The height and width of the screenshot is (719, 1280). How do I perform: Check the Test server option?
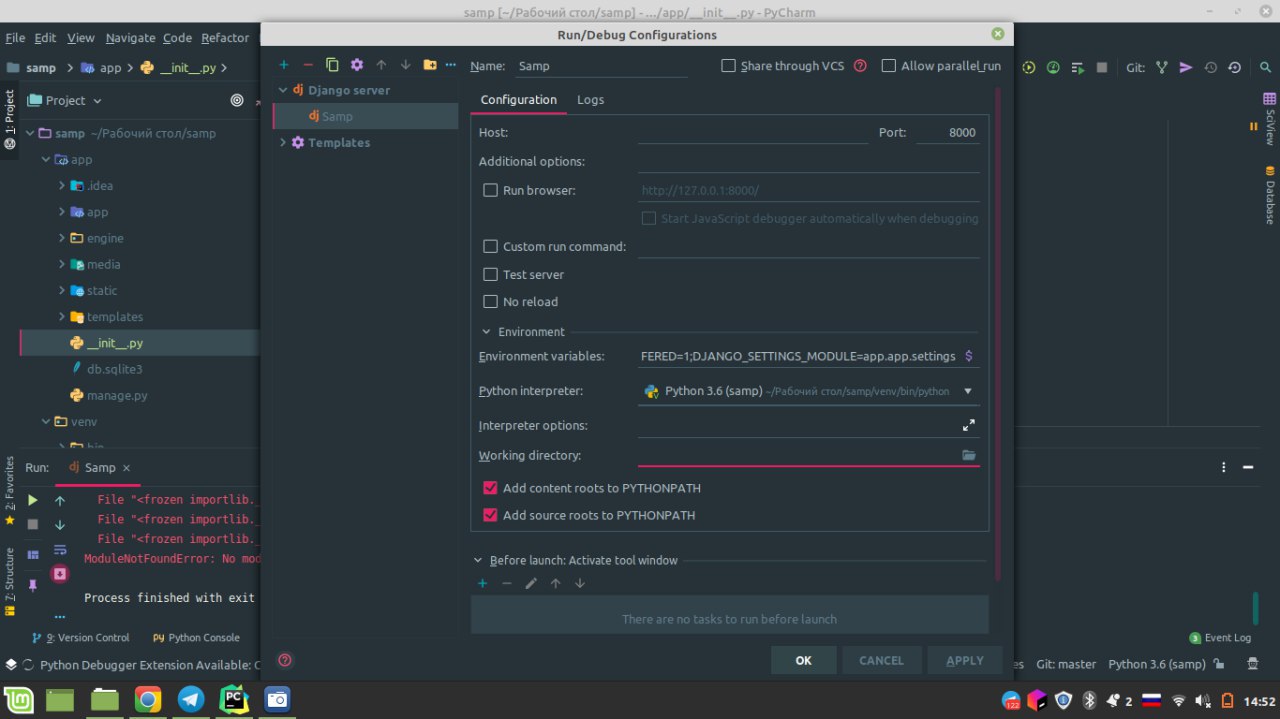[491, 274]
